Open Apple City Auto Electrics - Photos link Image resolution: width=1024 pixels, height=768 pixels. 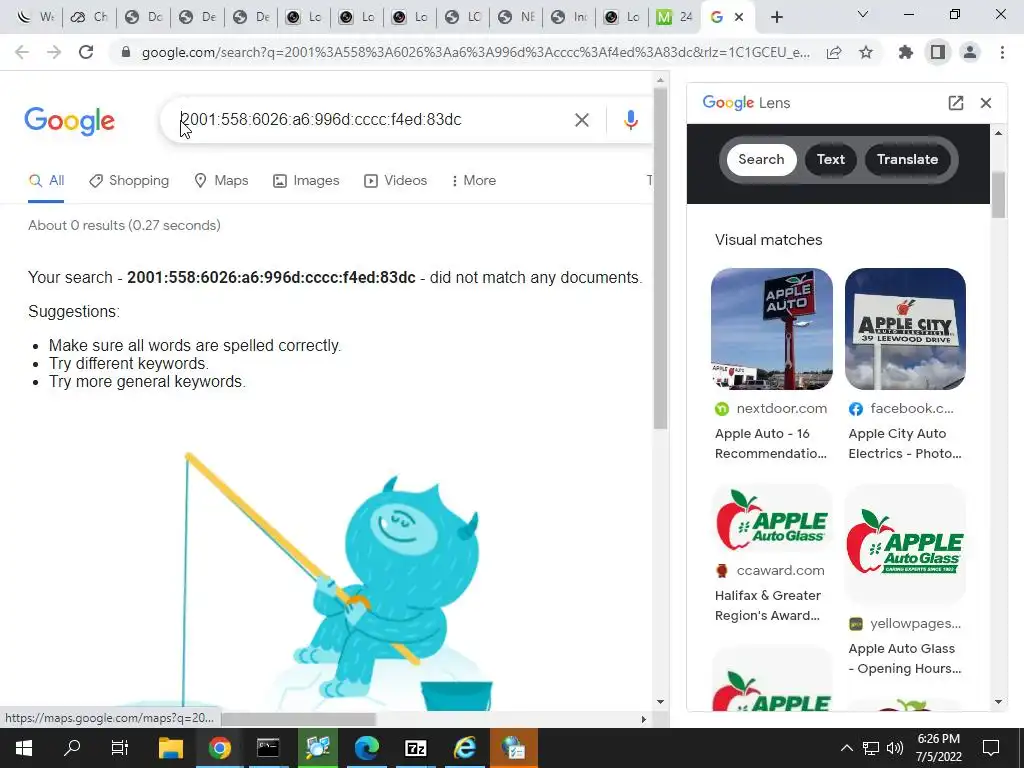pos(905,443)
